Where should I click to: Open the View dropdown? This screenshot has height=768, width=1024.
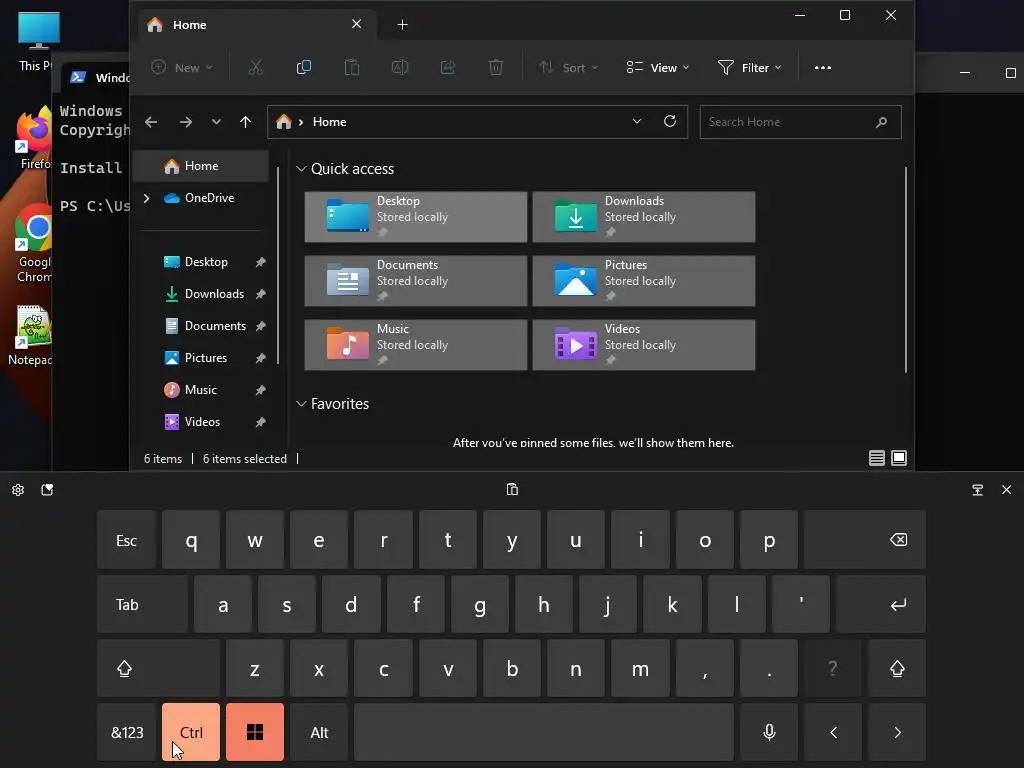pos(658,67)
